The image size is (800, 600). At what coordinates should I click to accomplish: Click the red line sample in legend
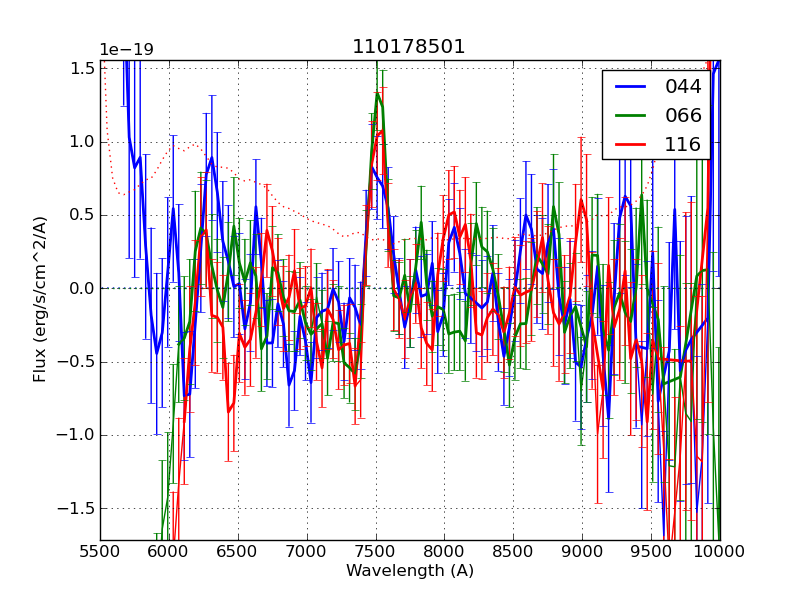pyautogui.click(x=632, y=145)
